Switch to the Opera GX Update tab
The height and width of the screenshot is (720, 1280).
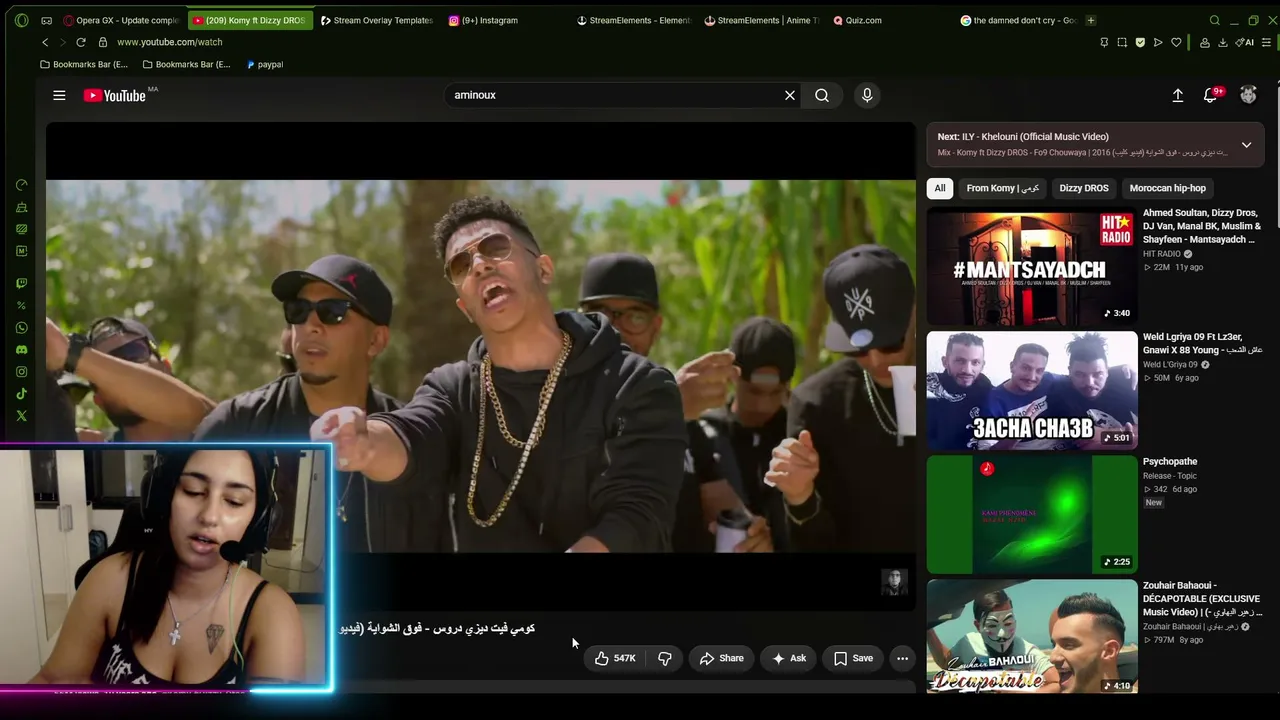121,20
